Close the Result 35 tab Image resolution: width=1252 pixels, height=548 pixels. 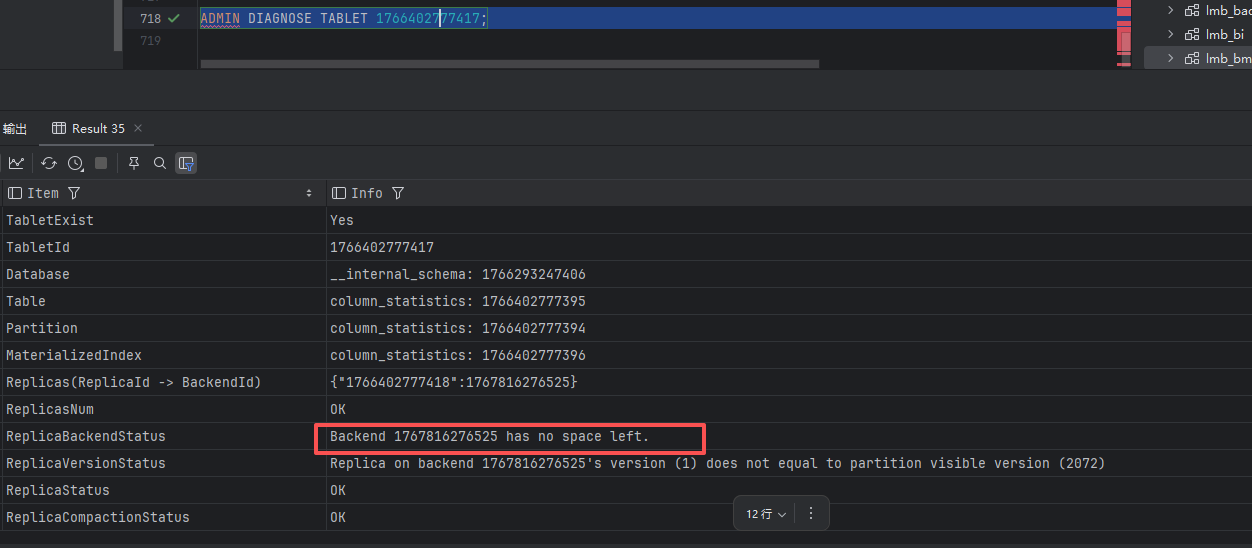point(138,128)
